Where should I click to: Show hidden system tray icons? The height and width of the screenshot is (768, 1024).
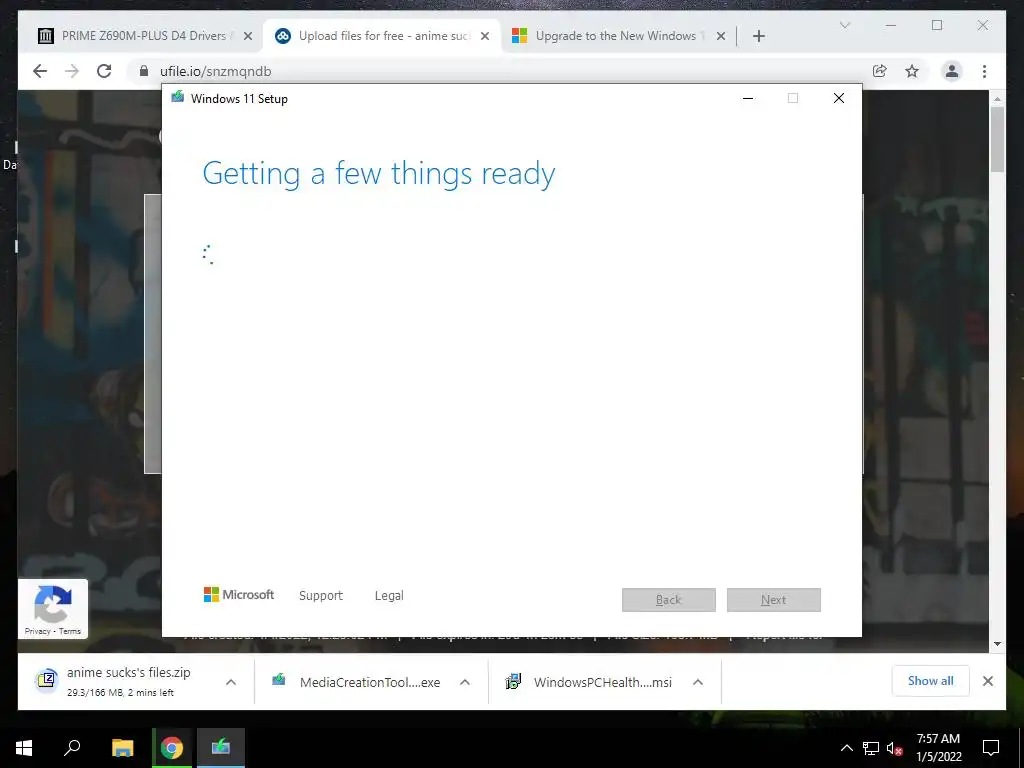point(846,748)
